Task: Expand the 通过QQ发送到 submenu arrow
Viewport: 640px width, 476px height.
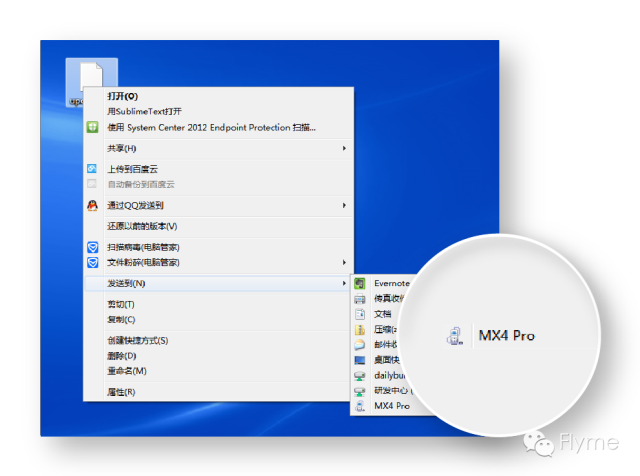Action: coord(344,205)
